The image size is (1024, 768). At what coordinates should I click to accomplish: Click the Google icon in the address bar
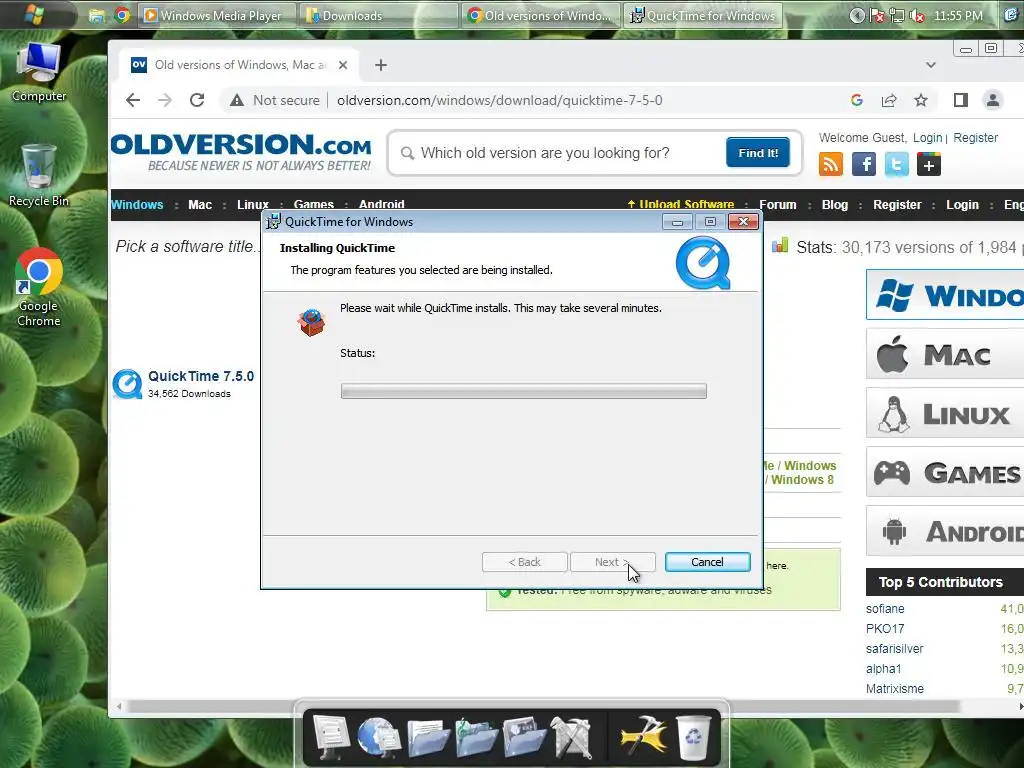857,100
